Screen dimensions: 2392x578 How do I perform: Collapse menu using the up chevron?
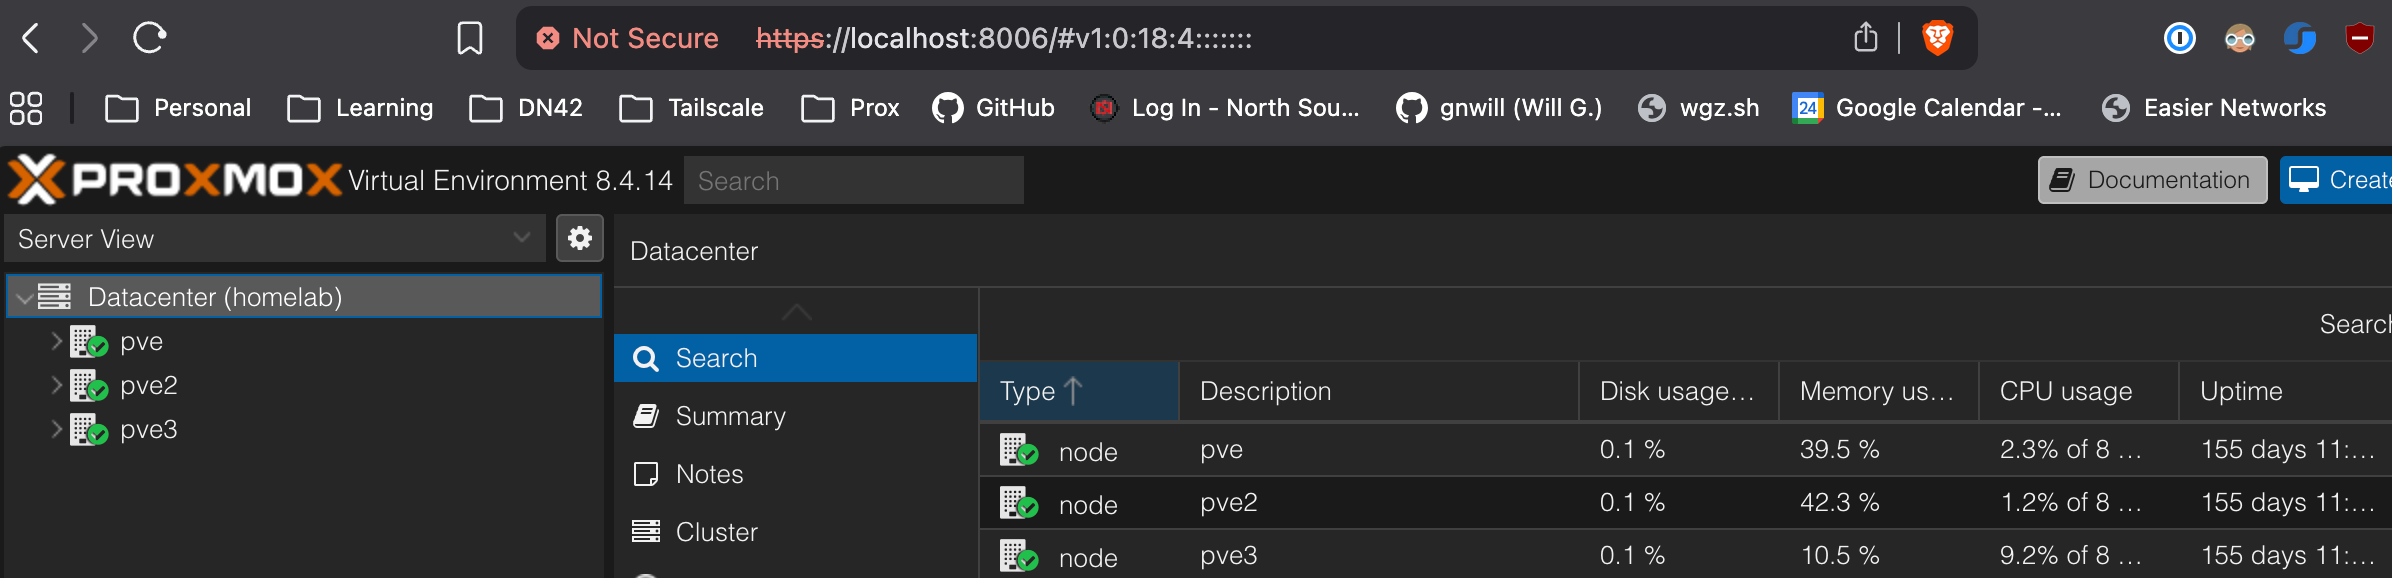point(796,312)
